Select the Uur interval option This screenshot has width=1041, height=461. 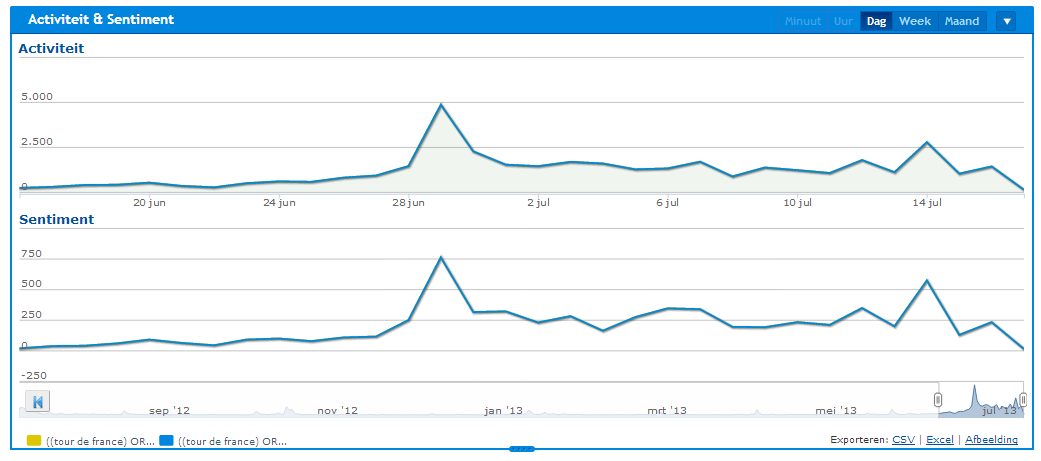pos(843,21)
